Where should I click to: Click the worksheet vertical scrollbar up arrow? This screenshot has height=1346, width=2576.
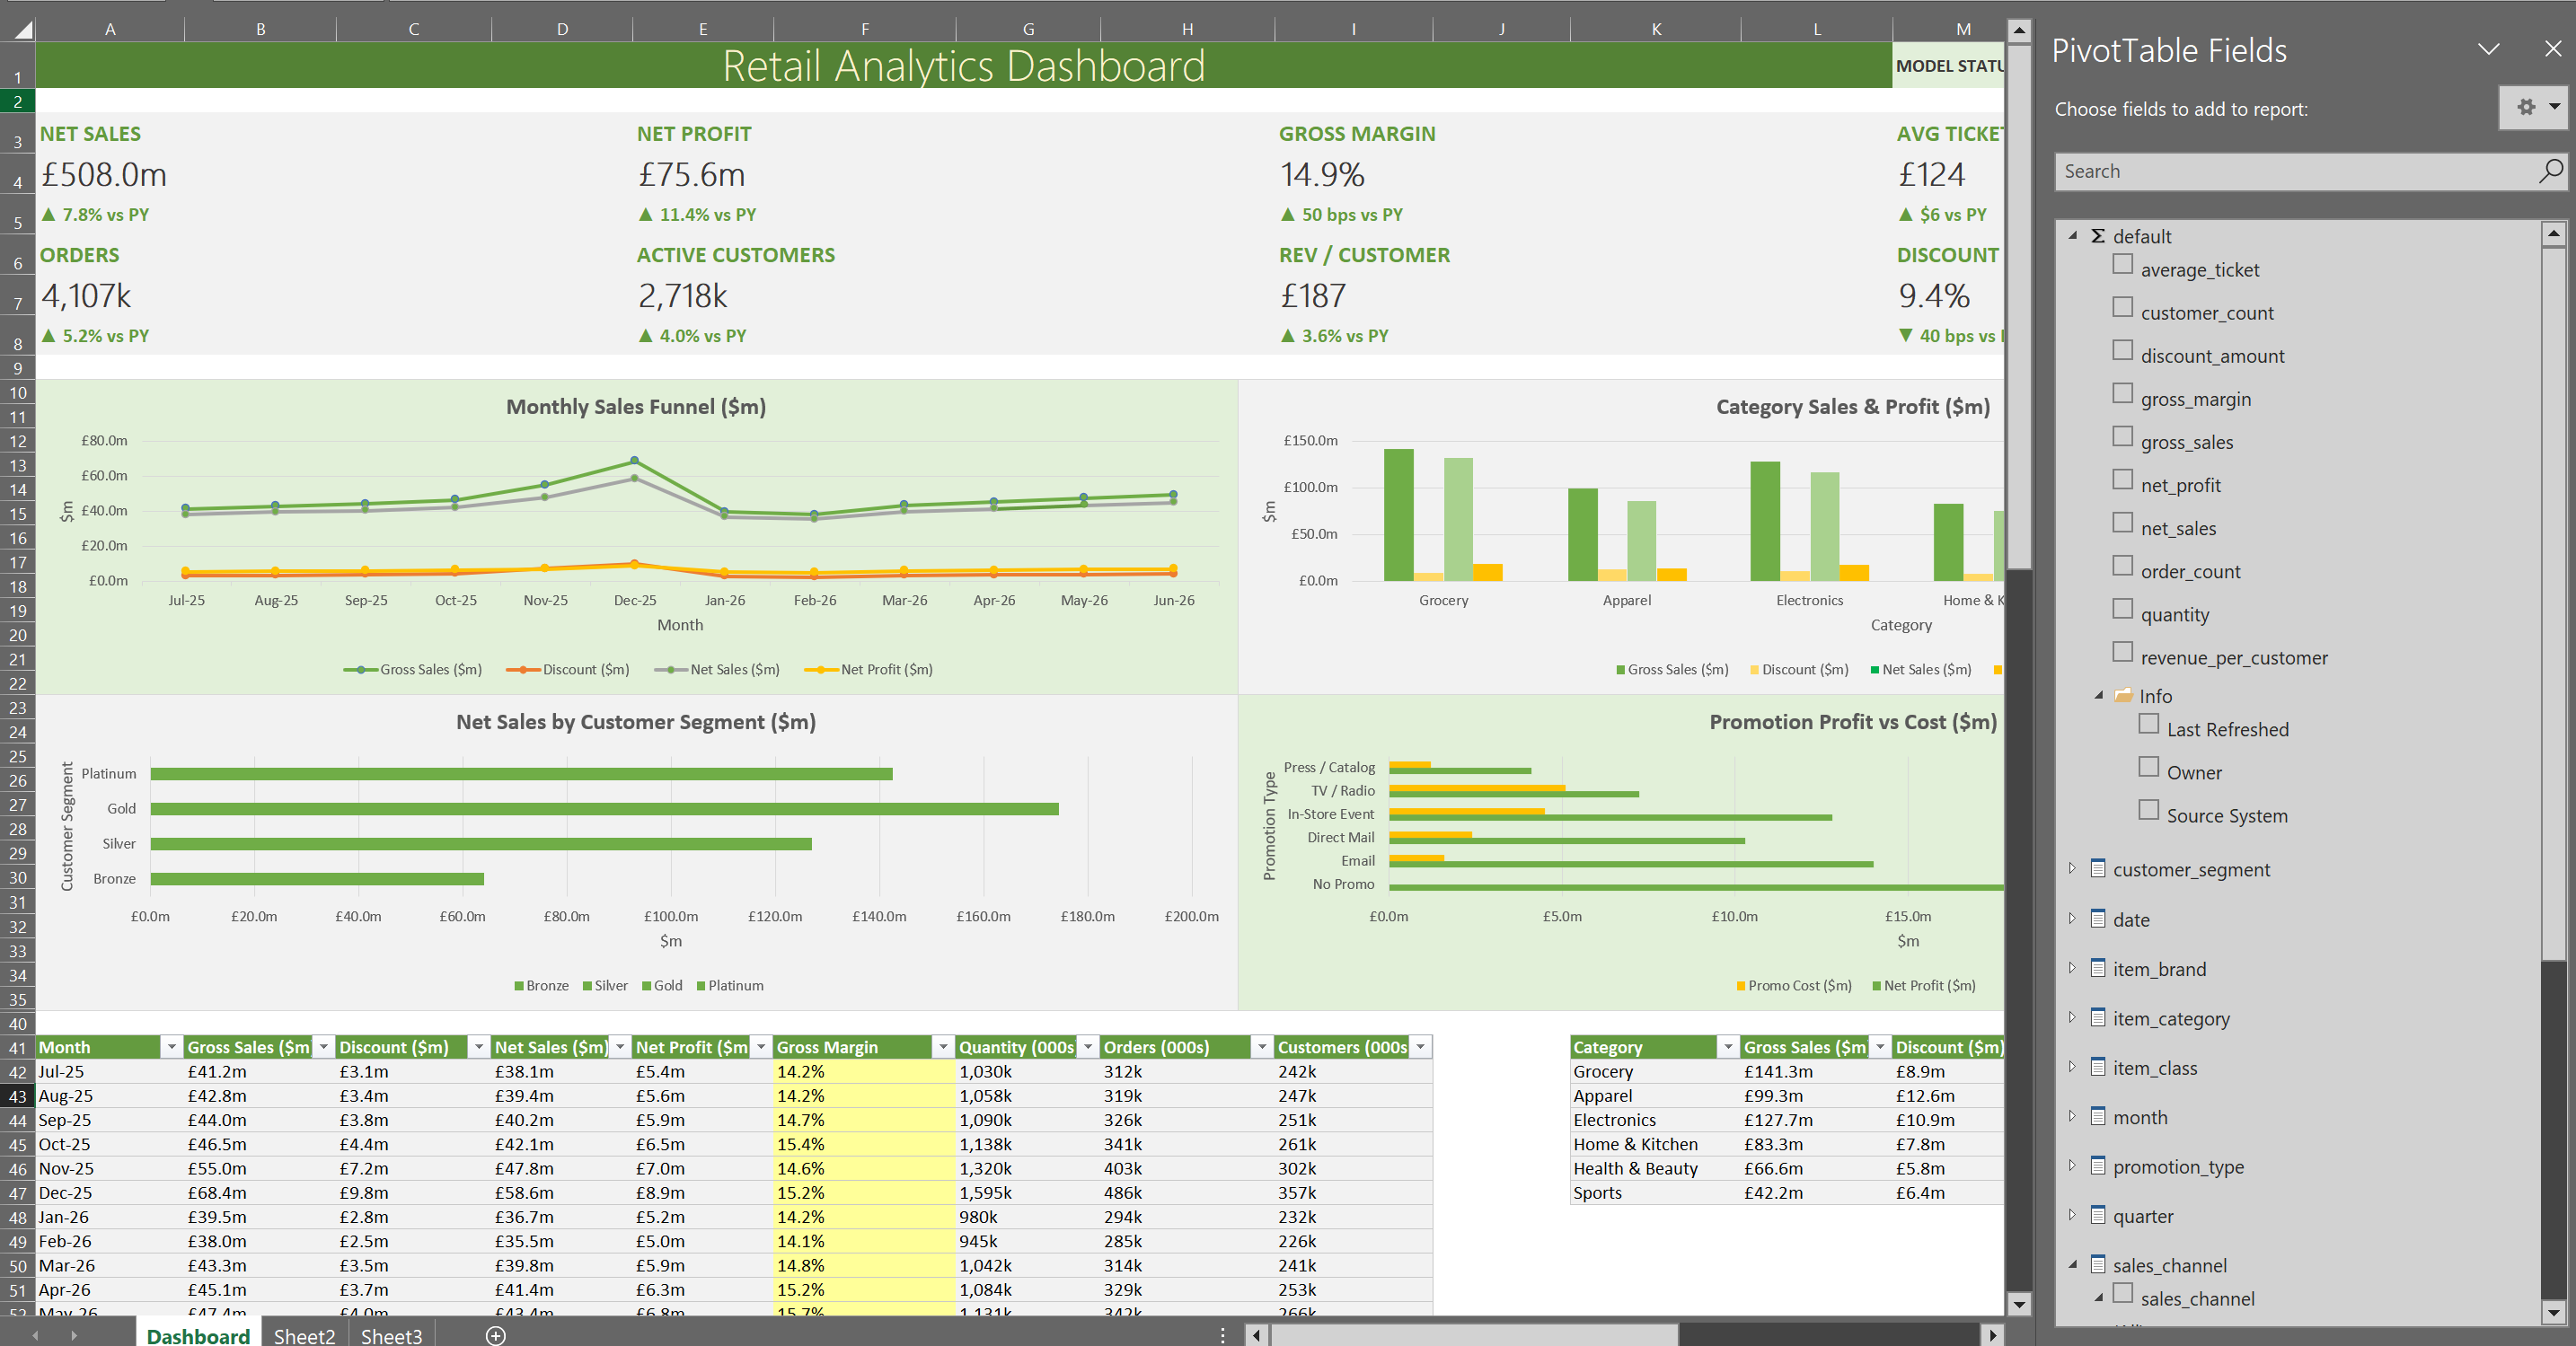[x=2019, y=30]
